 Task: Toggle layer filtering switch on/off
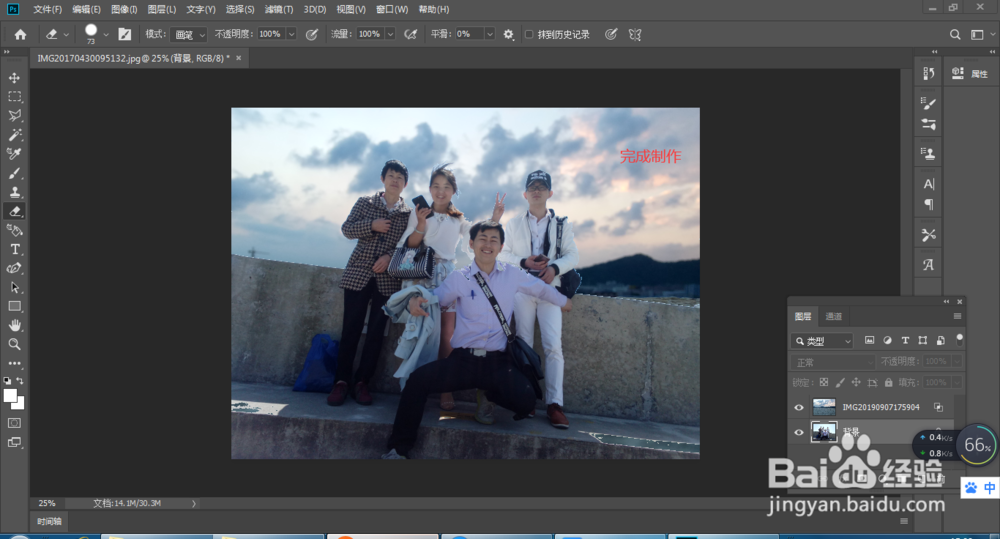coord(959,339)
